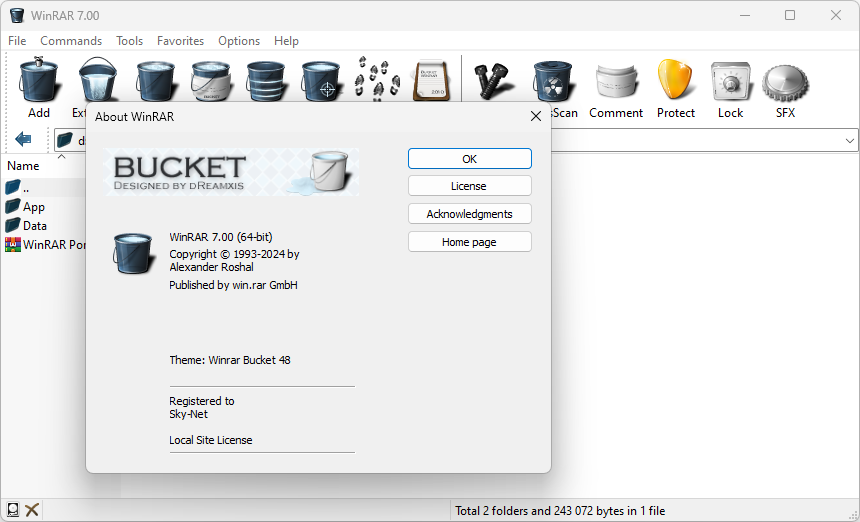860x522 pixels.
Task: Click the Extract To pouring bucket icon
Action: point(98,80)
